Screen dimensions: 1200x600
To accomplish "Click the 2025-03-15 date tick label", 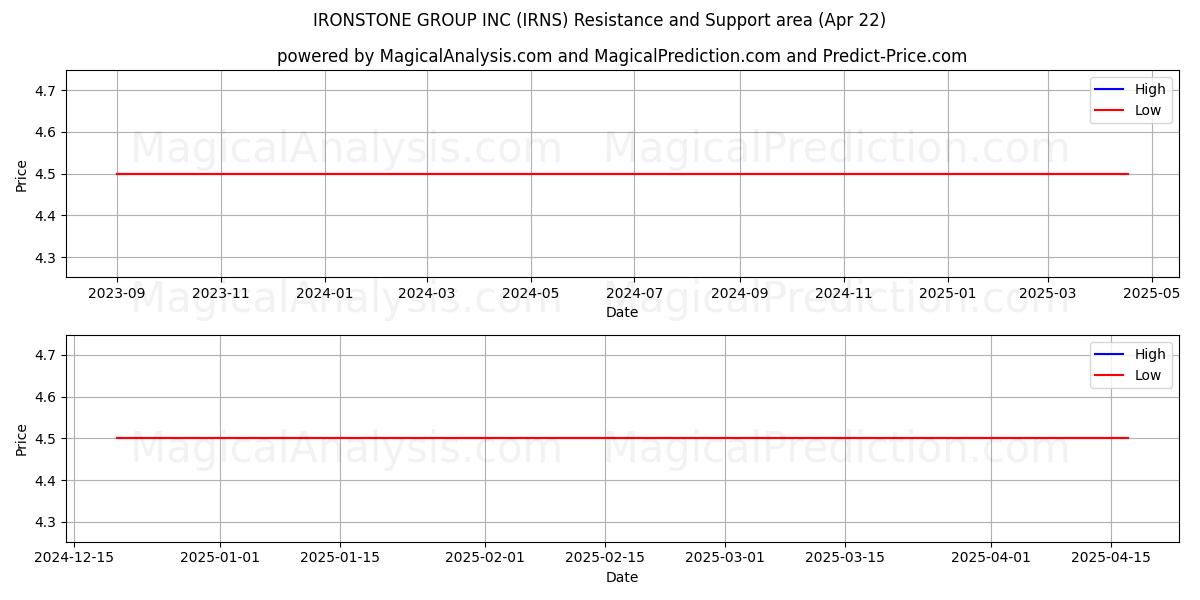I will [x=845, y=559].
